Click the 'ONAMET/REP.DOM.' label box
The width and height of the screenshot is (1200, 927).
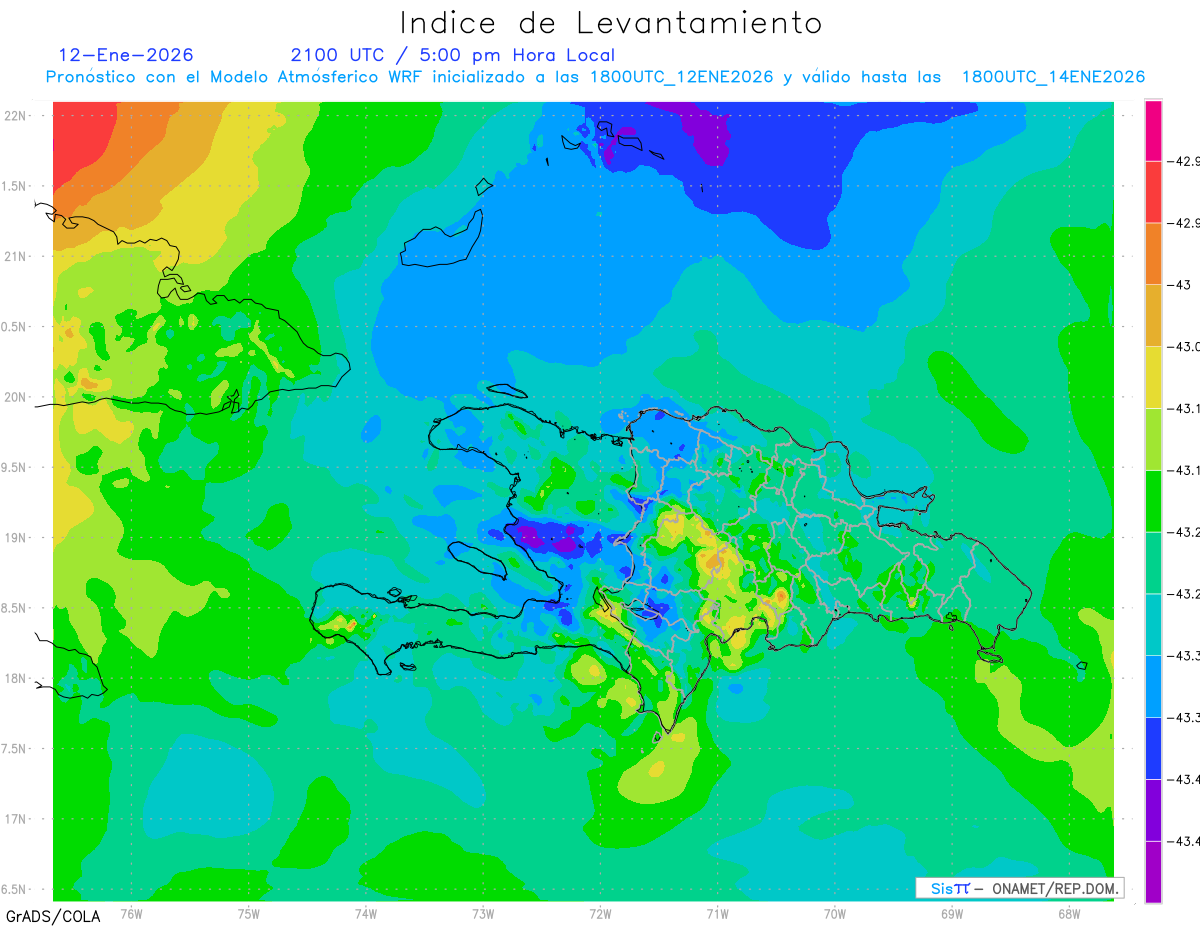pos(1019,888)
